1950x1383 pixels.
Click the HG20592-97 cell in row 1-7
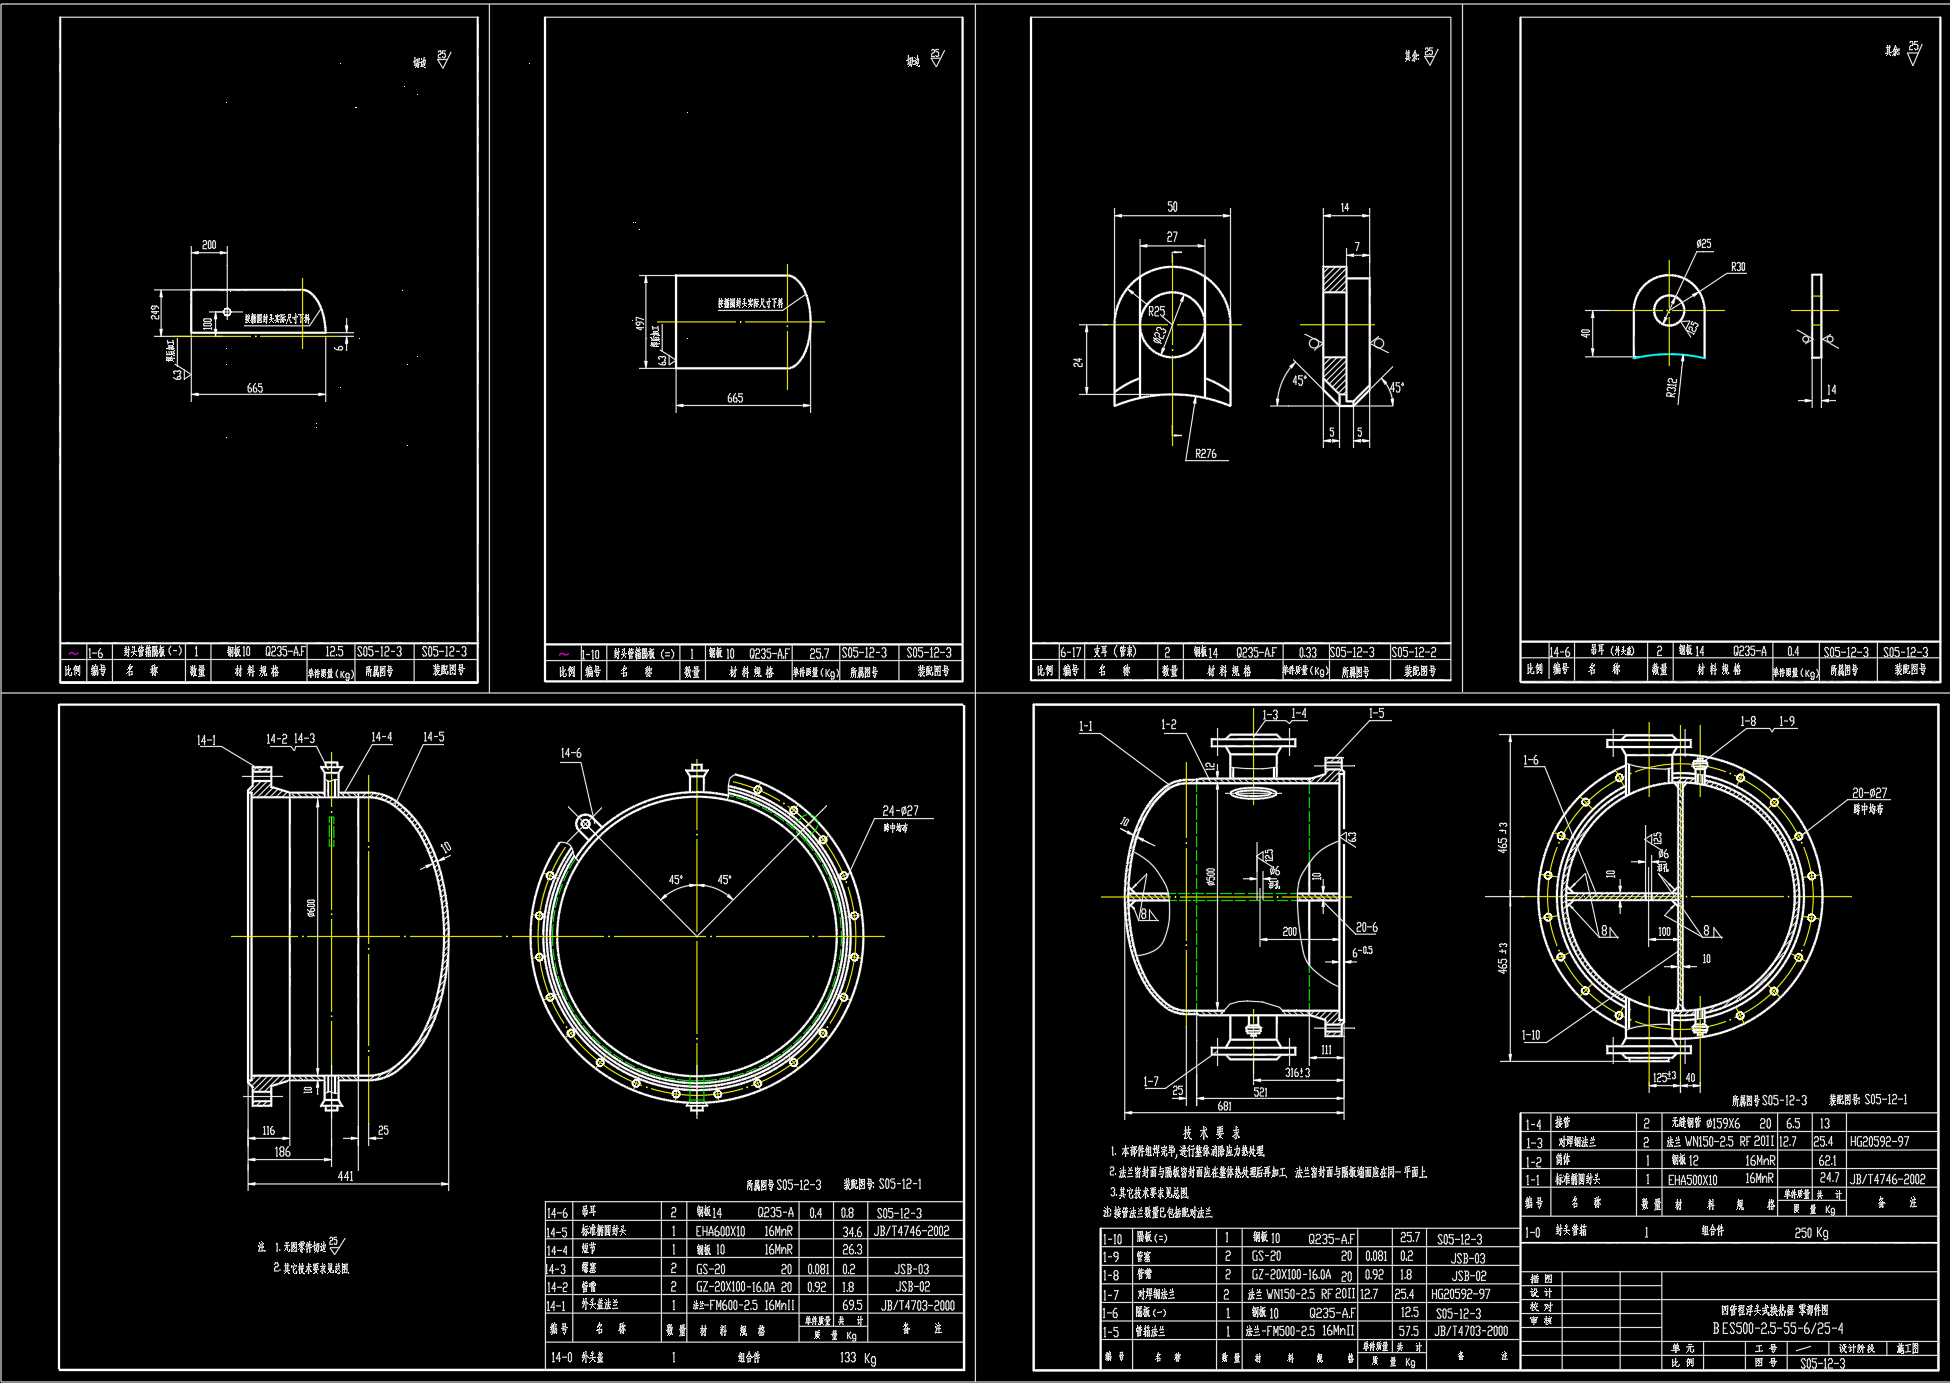pyautogui.click(x=1460, y=1294)
